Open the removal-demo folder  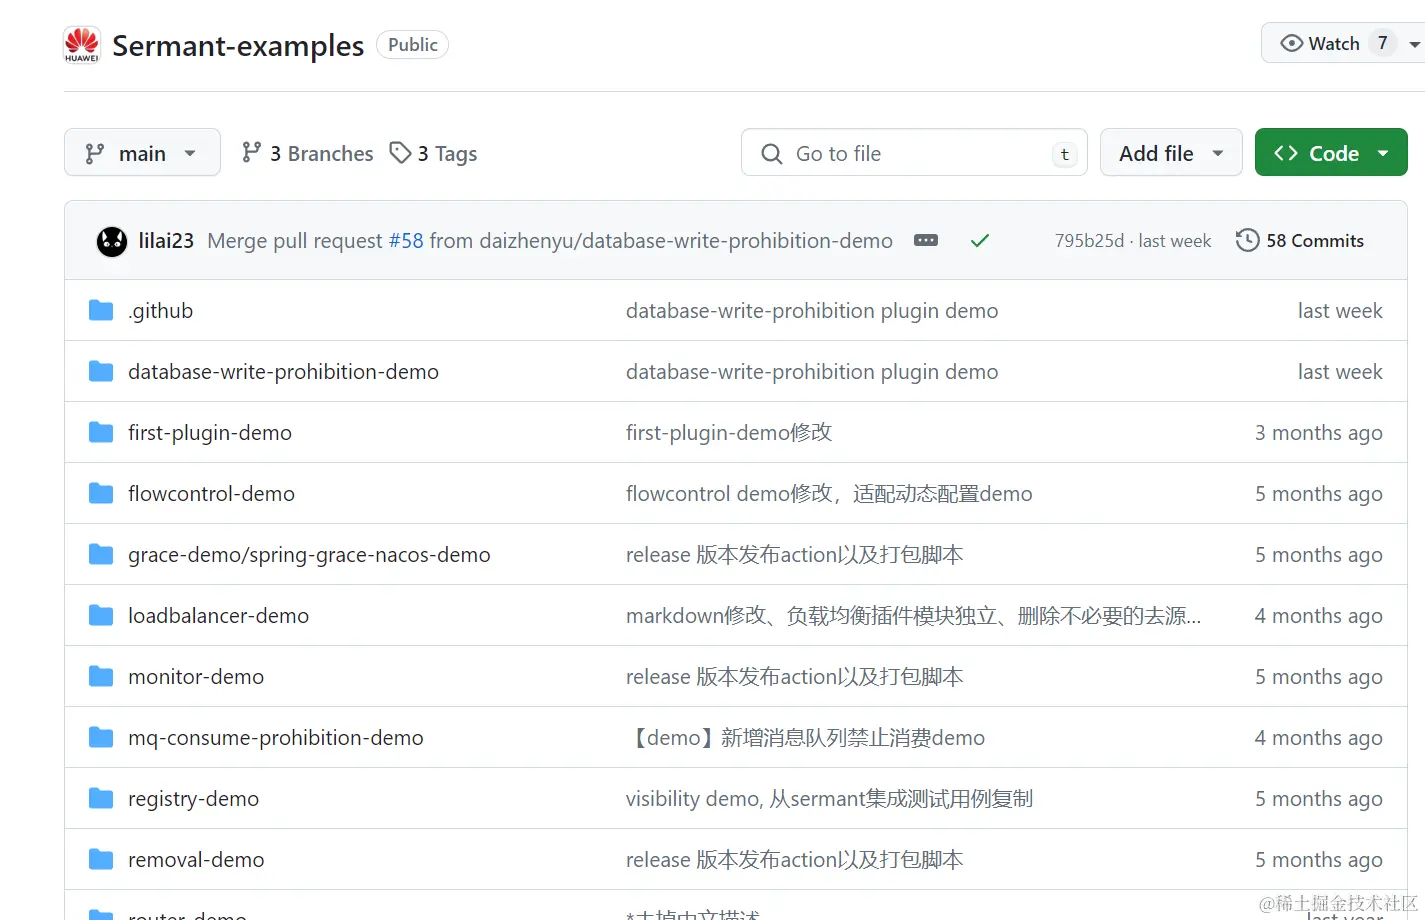tap(196, 860)
